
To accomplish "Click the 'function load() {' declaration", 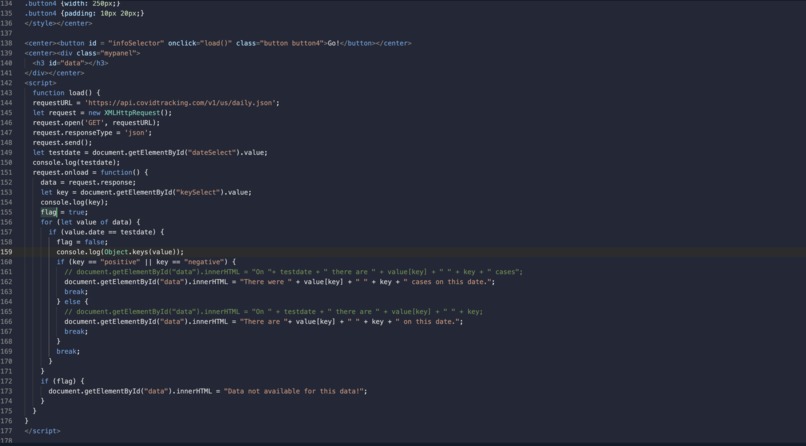I will point(66,93).
